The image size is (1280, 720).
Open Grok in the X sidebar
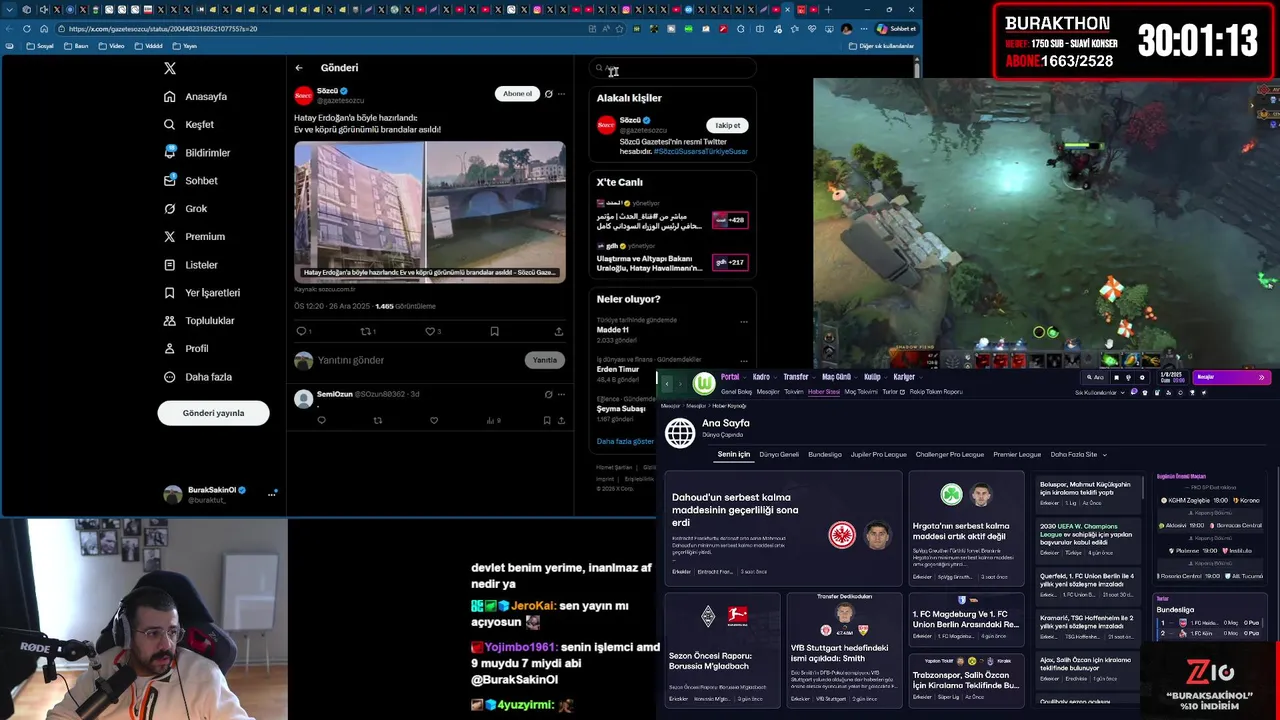pos(185,209)
